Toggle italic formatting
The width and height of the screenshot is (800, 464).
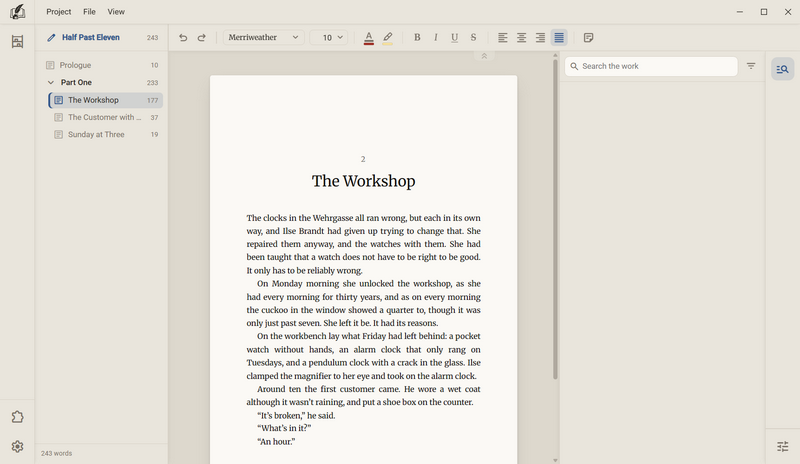(x=436, y=37)
